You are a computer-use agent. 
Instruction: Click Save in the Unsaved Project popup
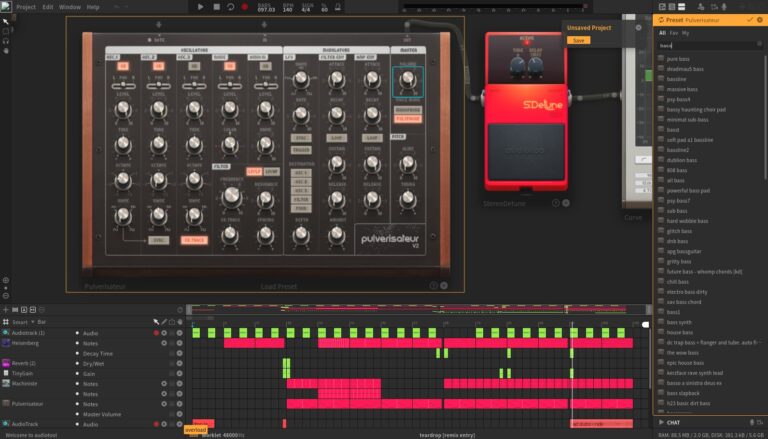tap(578, 40)
